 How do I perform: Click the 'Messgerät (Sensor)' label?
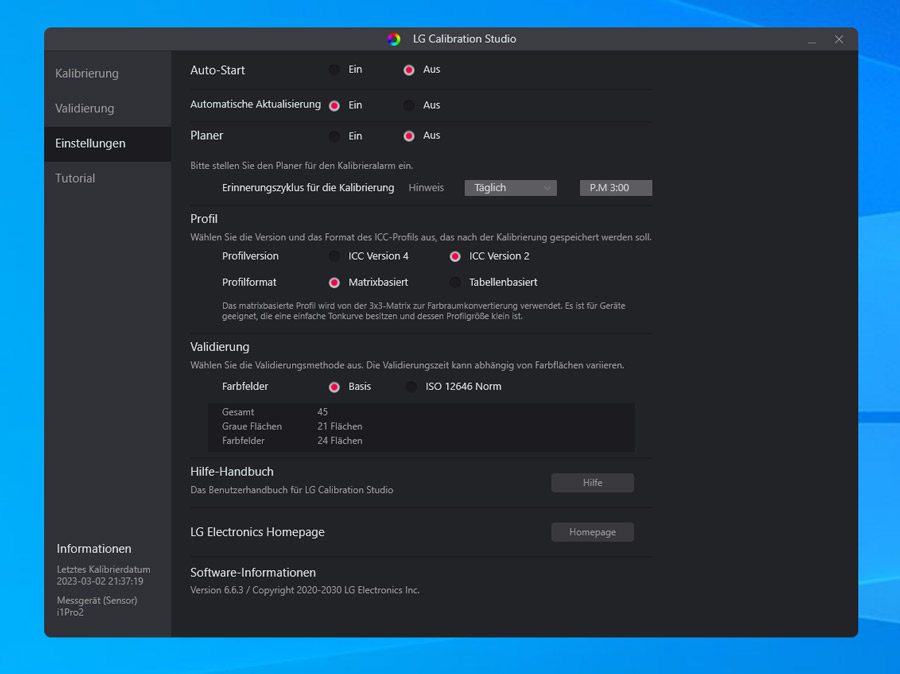97,601
